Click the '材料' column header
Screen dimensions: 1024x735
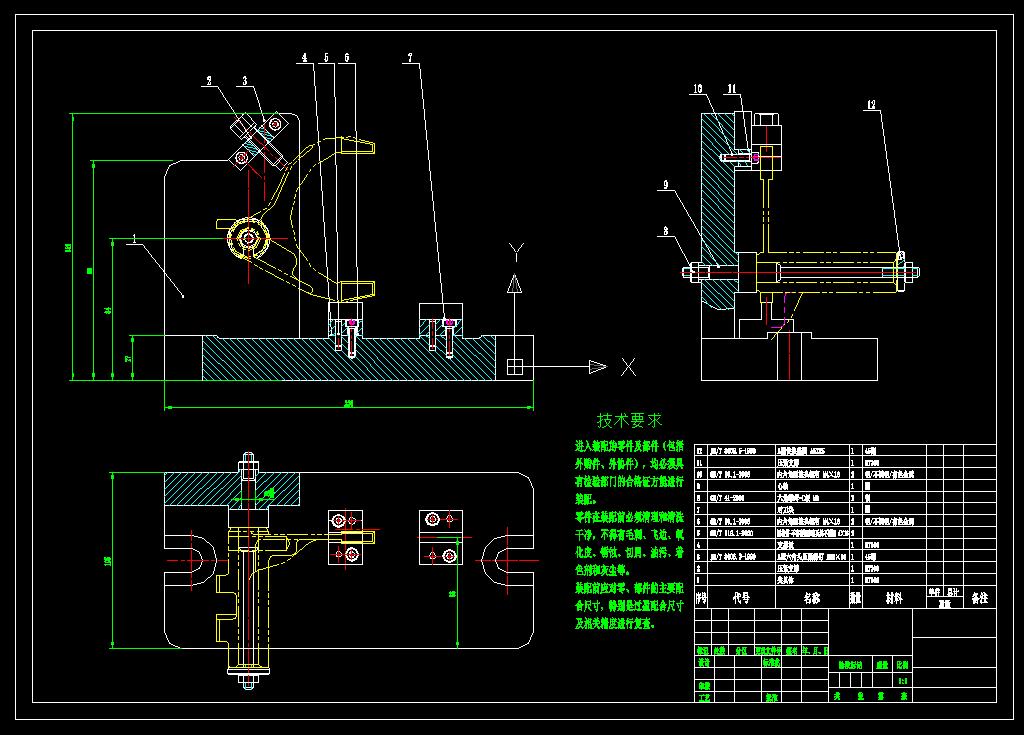[x=894, y=597]
